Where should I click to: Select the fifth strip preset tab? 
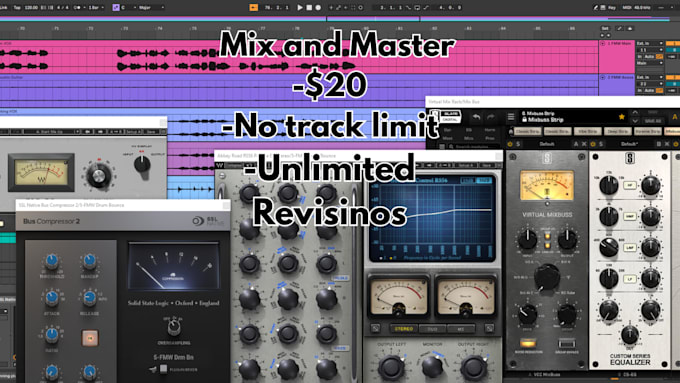tap(647, 131)
